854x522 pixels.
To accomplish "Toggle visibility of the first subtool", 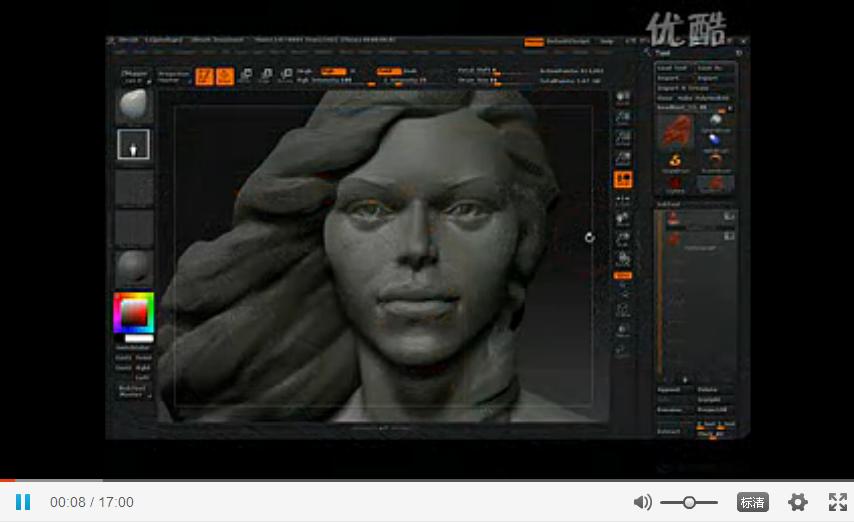I will [729, 217].
